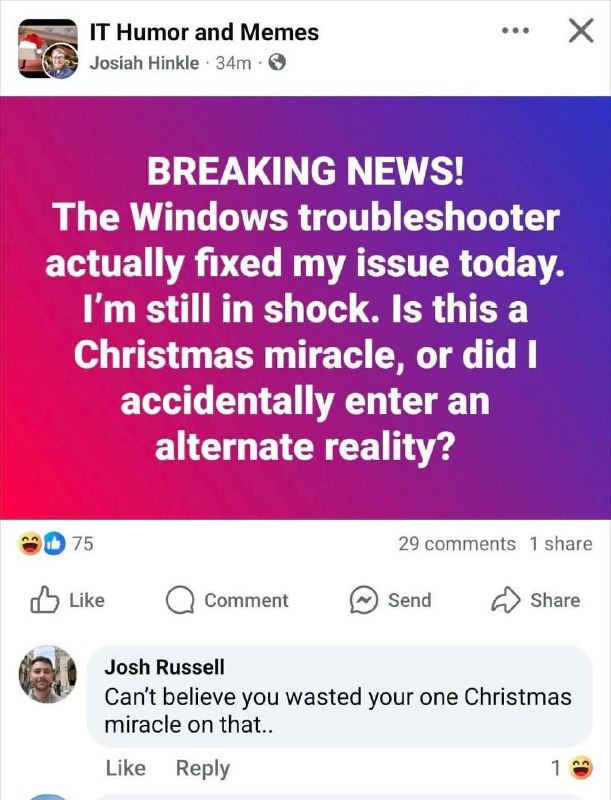This screenshot has width=611, height=800.
Task: Open the 1 share link
Action: pos(561,544)
